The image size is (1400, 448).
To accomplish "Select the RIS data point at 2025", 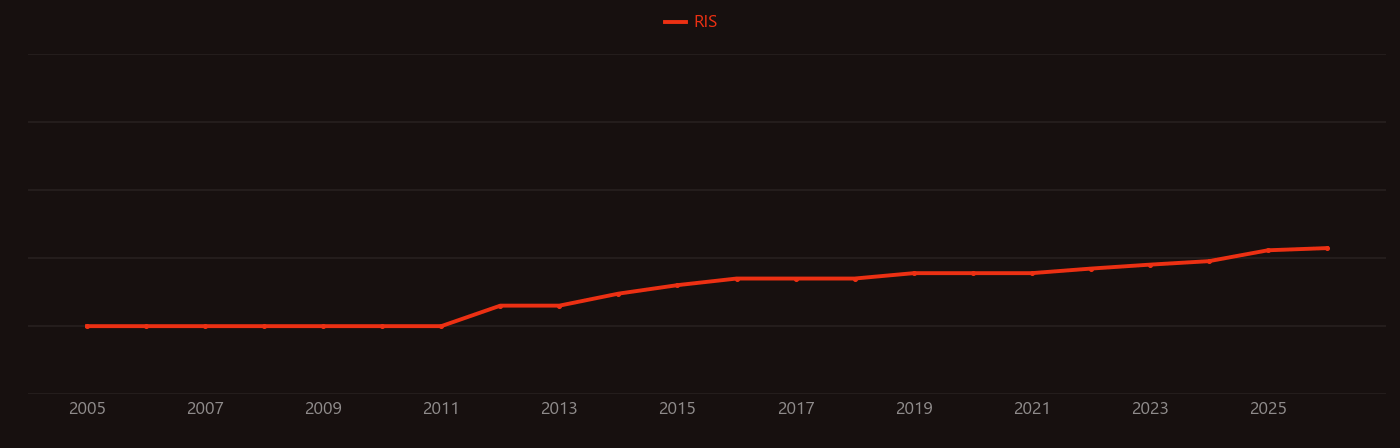I will click(1268, 250).
